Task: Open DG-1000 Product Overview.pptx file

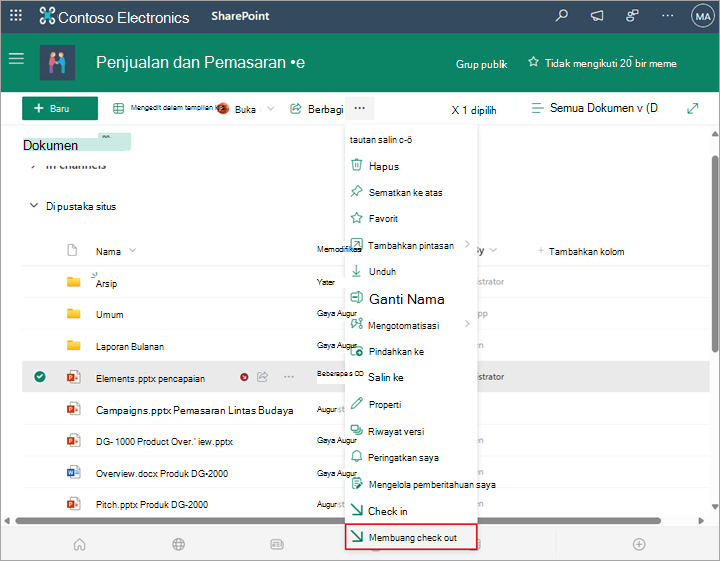Action: 164,442
